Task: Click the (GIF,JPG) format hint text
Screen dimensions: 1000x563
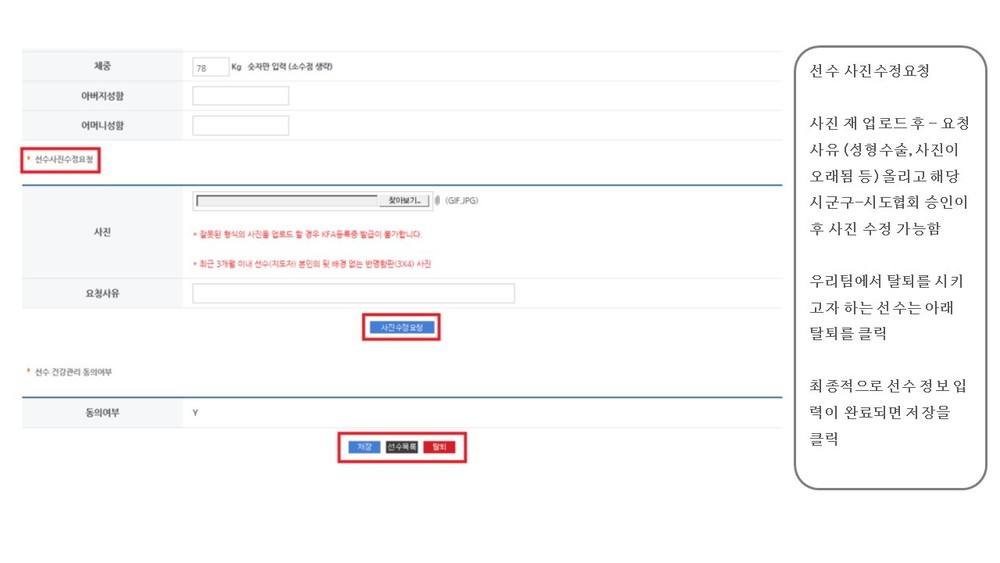Action: (x=462, y=200)
